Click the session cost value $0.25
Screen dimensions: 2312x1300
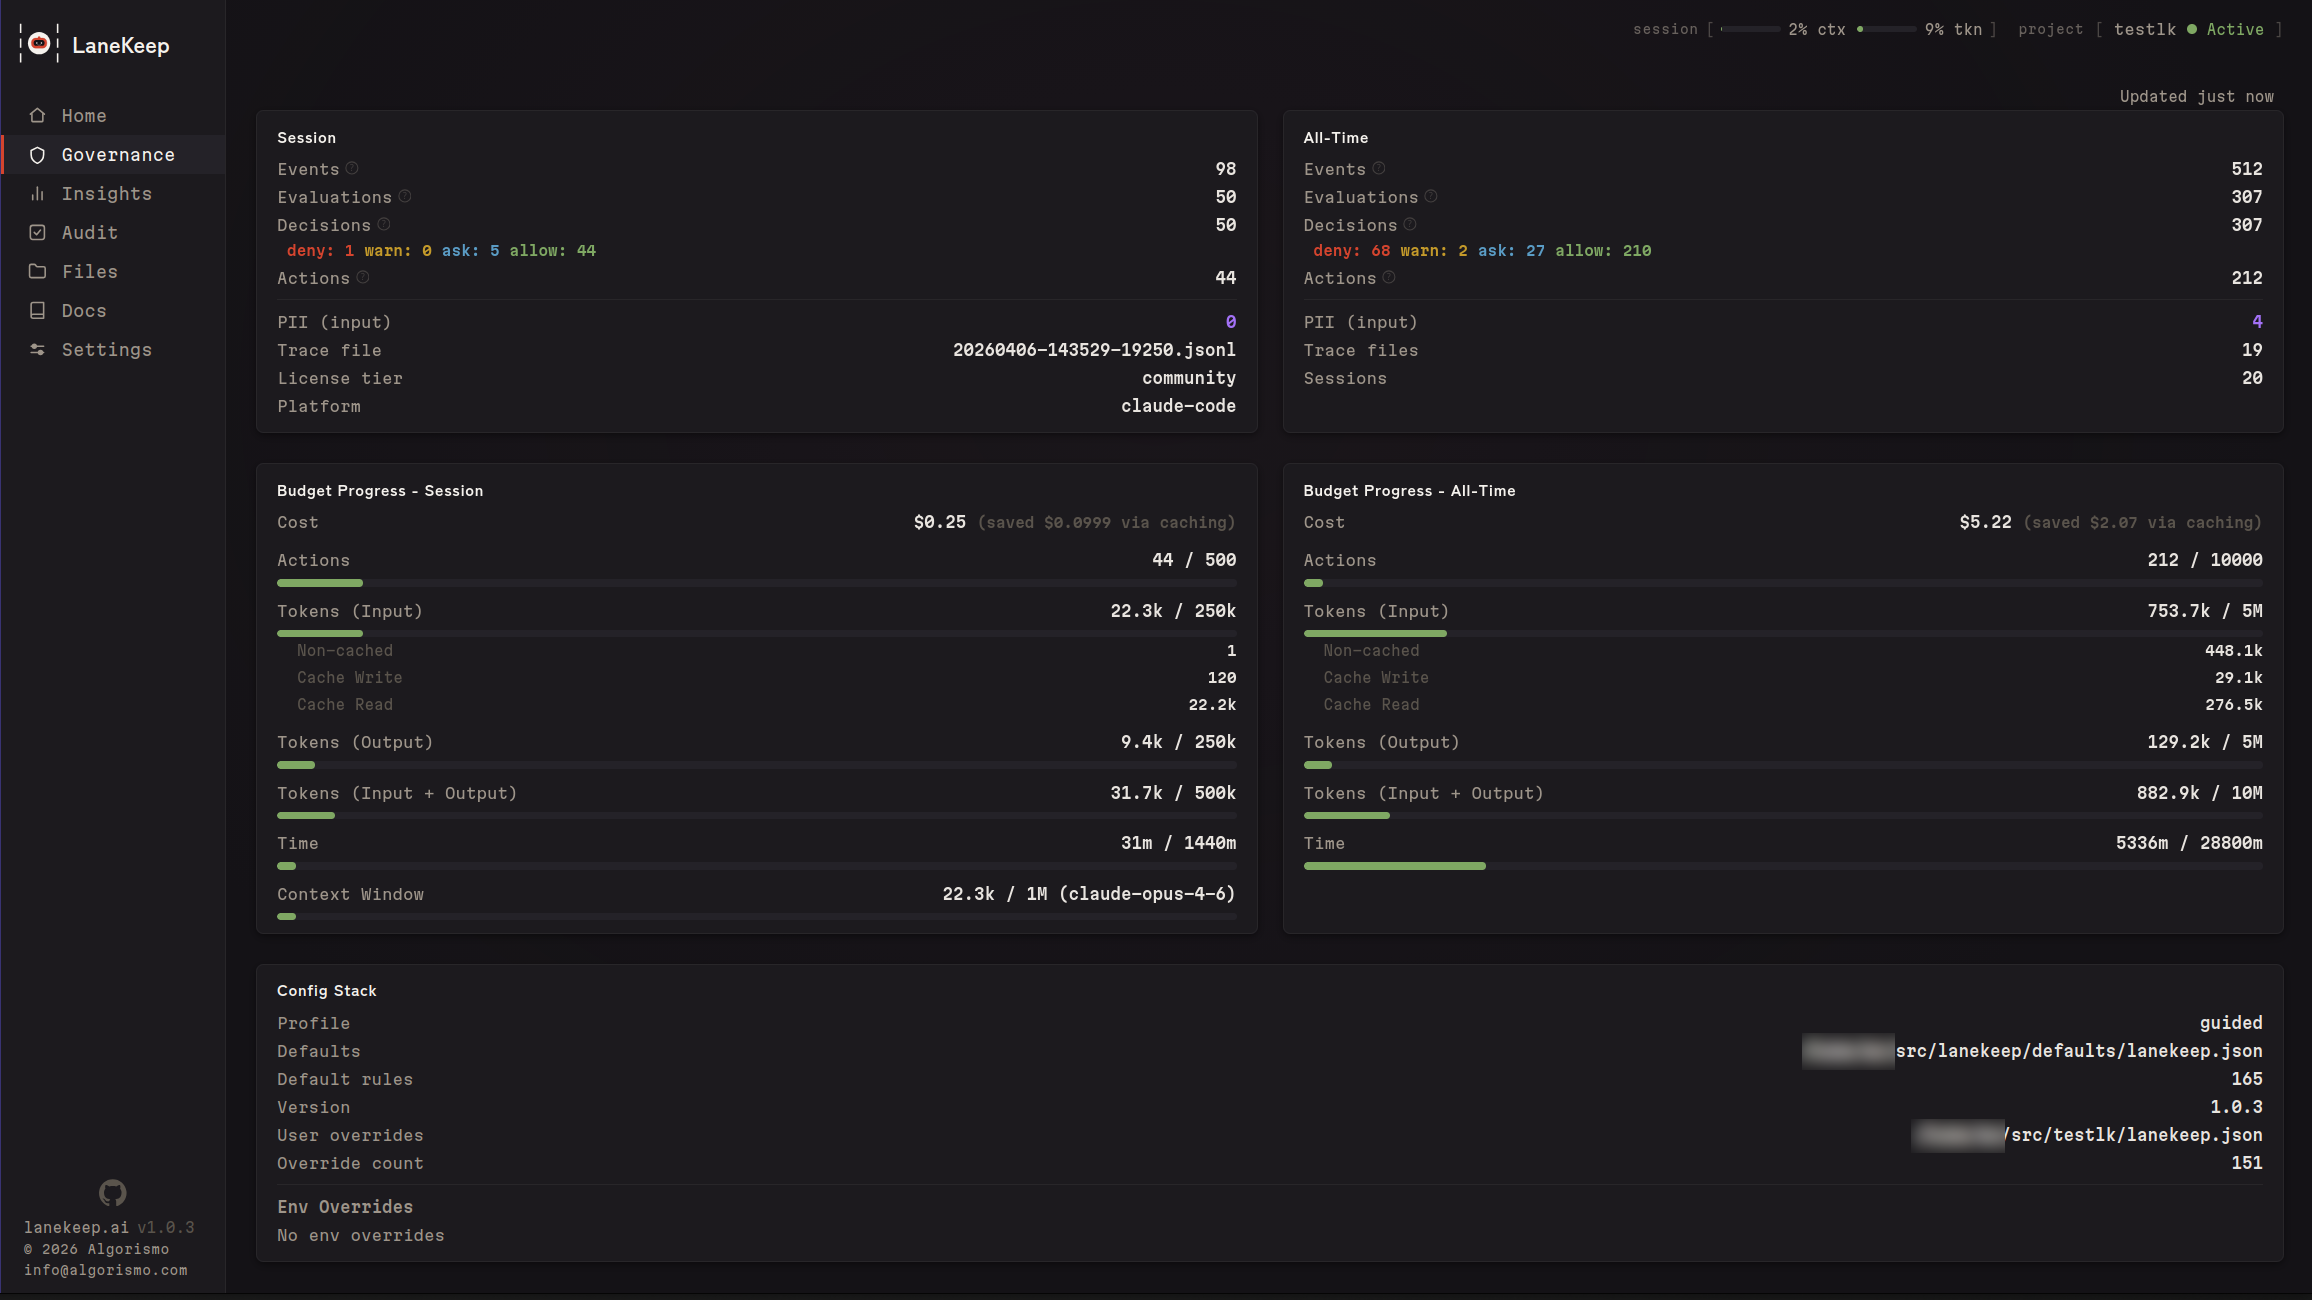click(x=940, y=522)
